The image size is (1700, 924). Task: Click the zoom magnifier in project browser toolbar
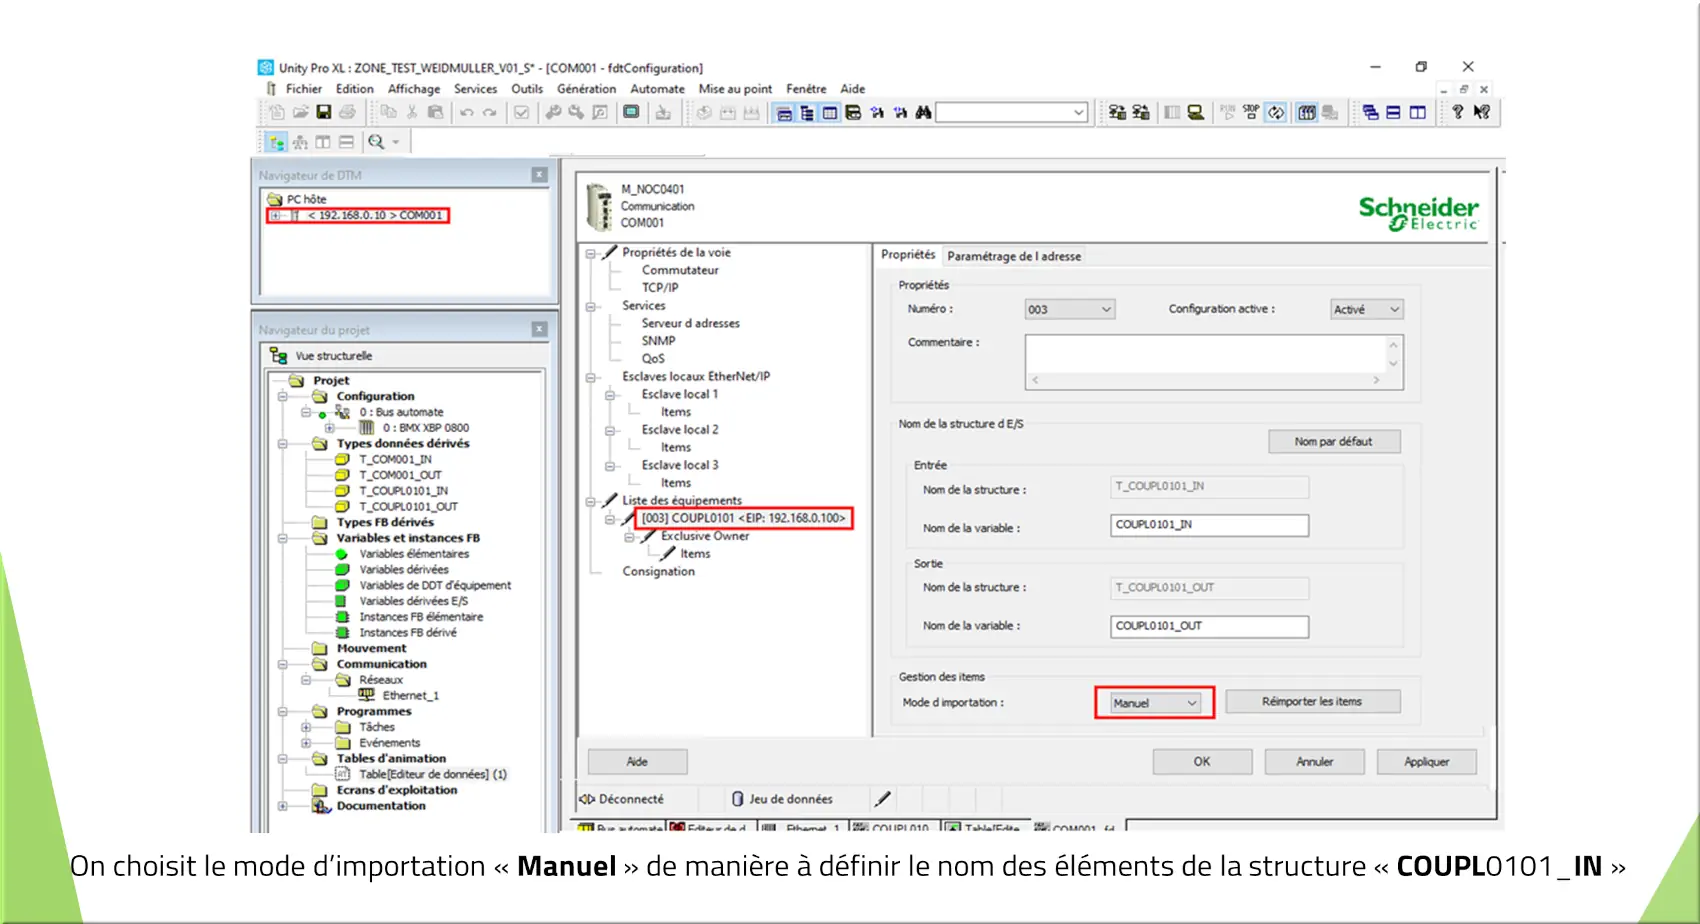point(376,142)
